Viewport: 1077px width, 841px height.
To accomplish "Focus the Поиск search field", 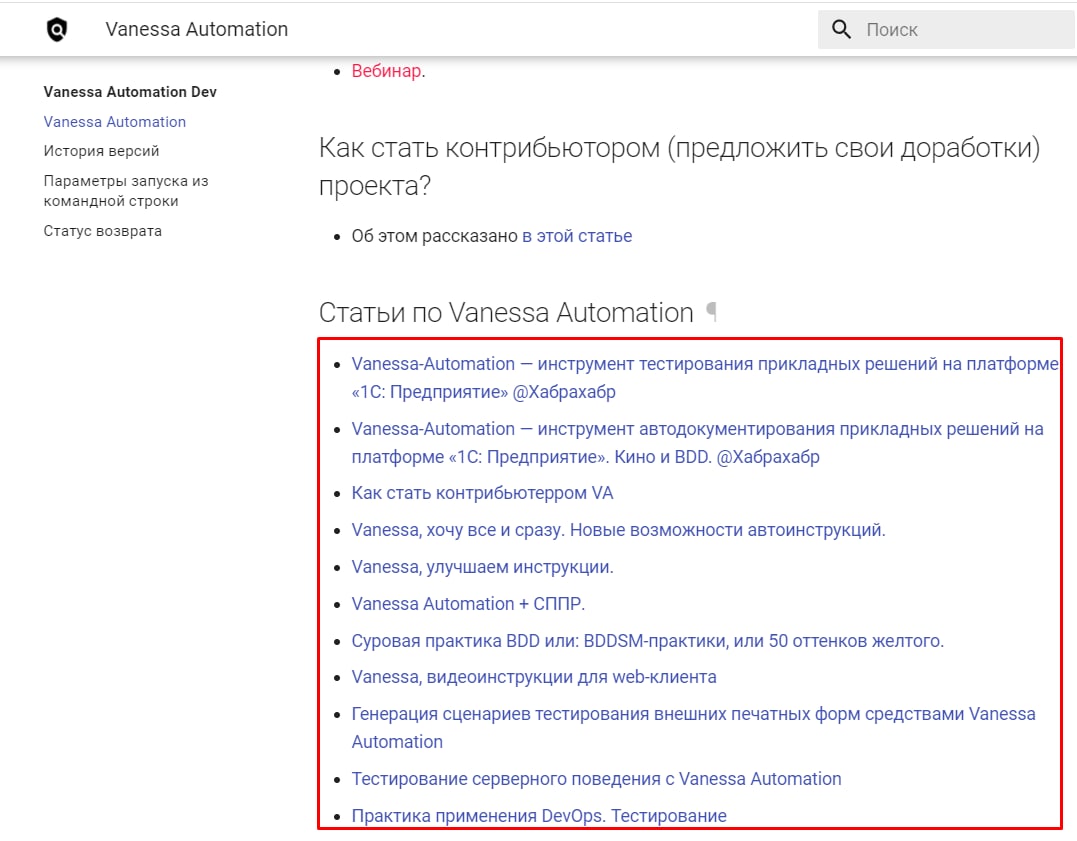I will pyautogui.click(x=947, y=30).
